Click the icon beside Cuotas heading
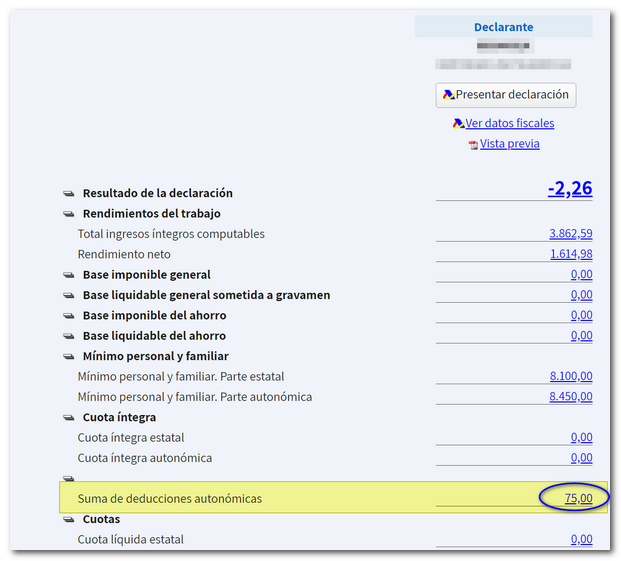The width and height of the screenshot is (621, 561). coord(69,520)
